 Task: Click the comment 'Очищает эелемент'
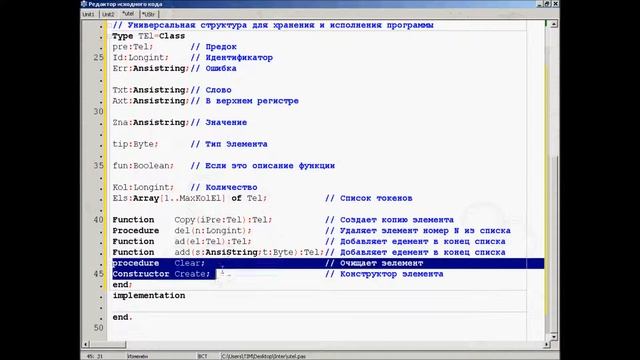point(381,263)
